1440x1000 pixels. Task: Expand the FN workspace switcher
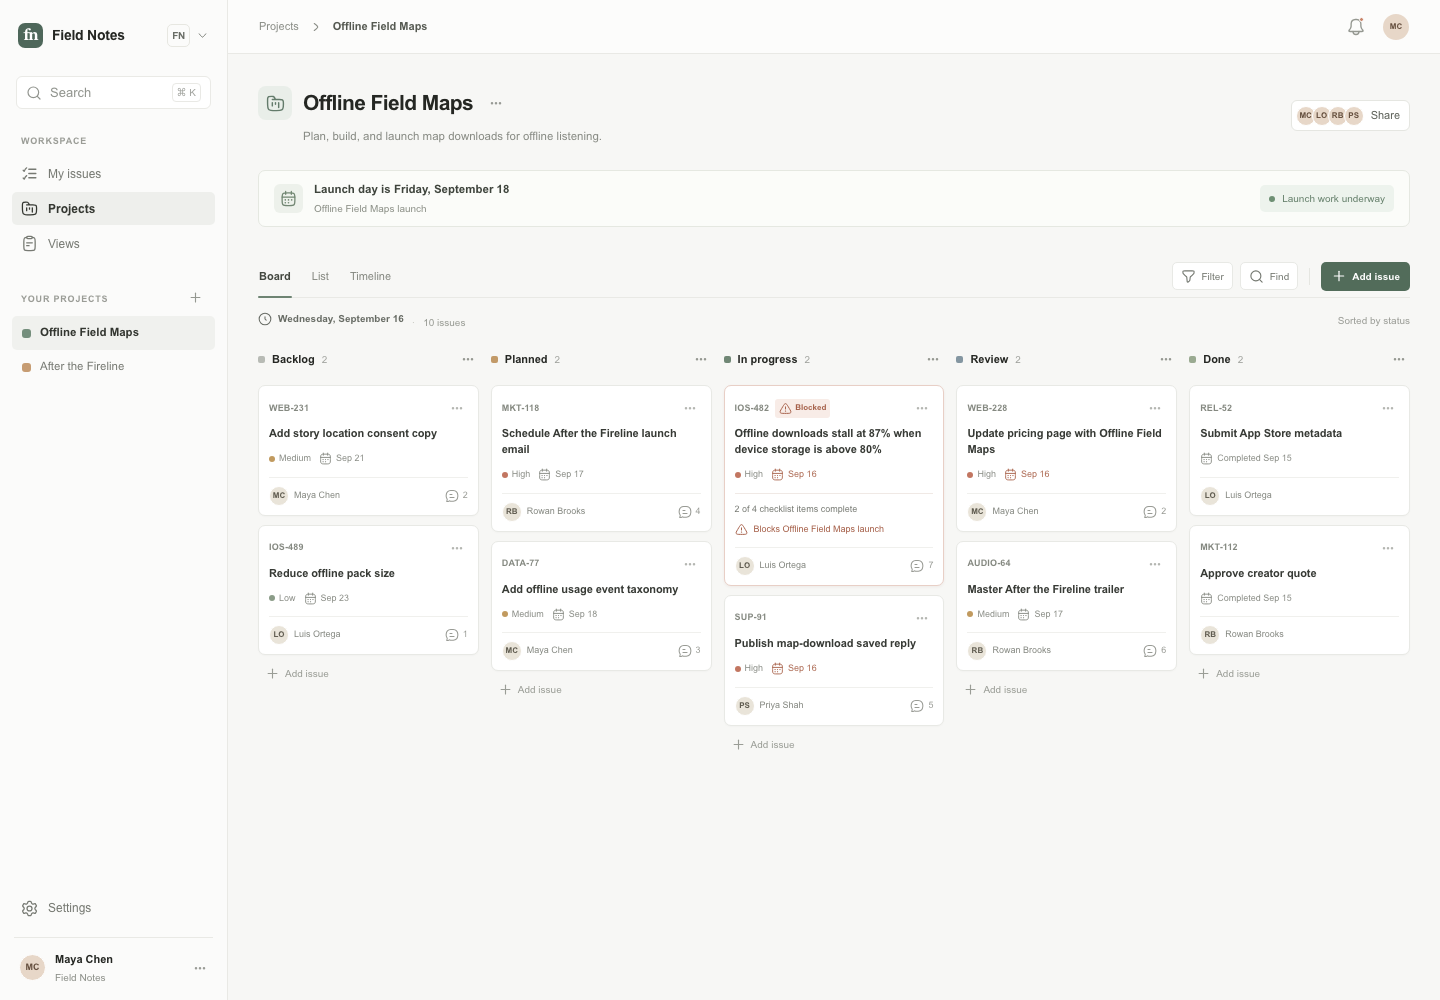(x=189, y=36)
